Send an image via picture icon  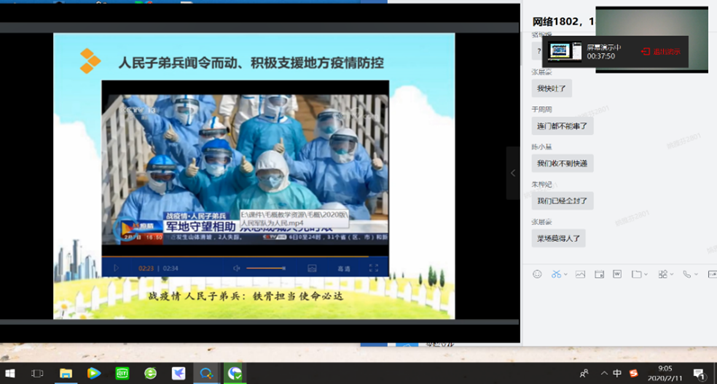coord(580,274)
